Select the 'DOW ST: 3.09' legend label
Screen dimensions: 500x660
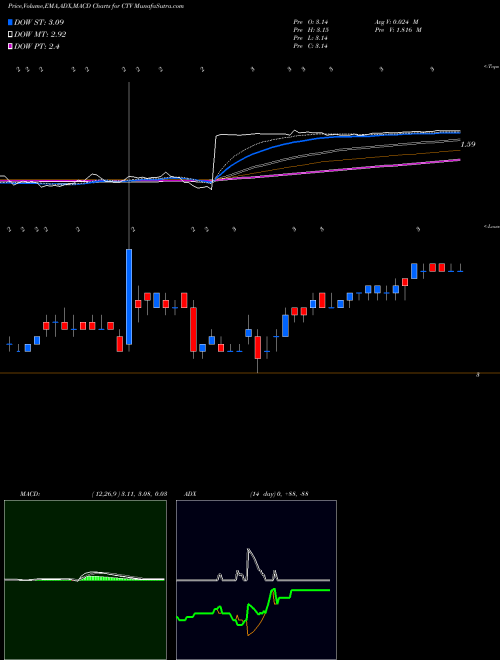(39, 22)
